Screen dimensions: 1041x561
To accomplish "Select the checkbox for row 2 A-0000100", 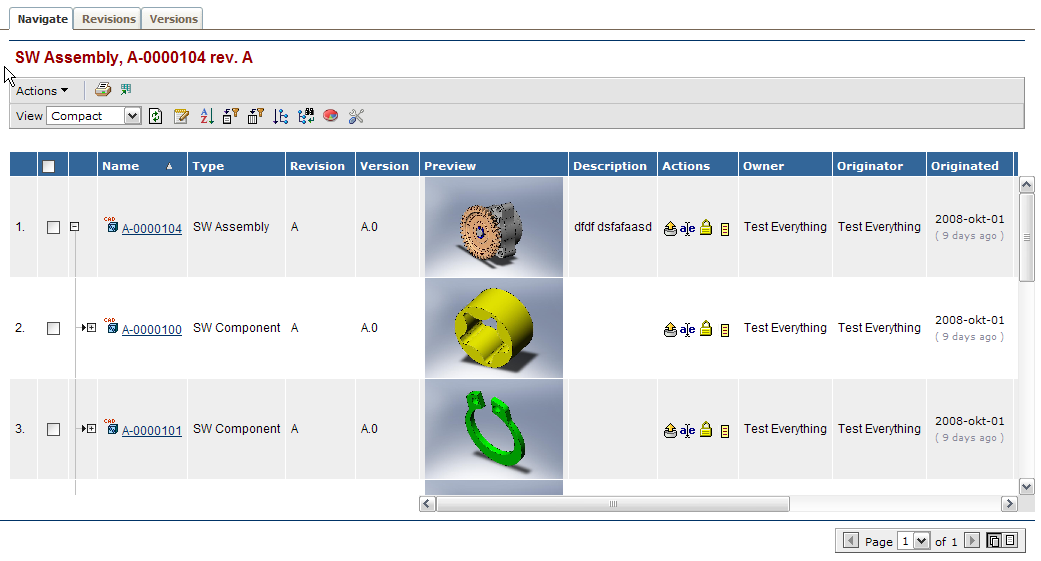I will (54, 329).
